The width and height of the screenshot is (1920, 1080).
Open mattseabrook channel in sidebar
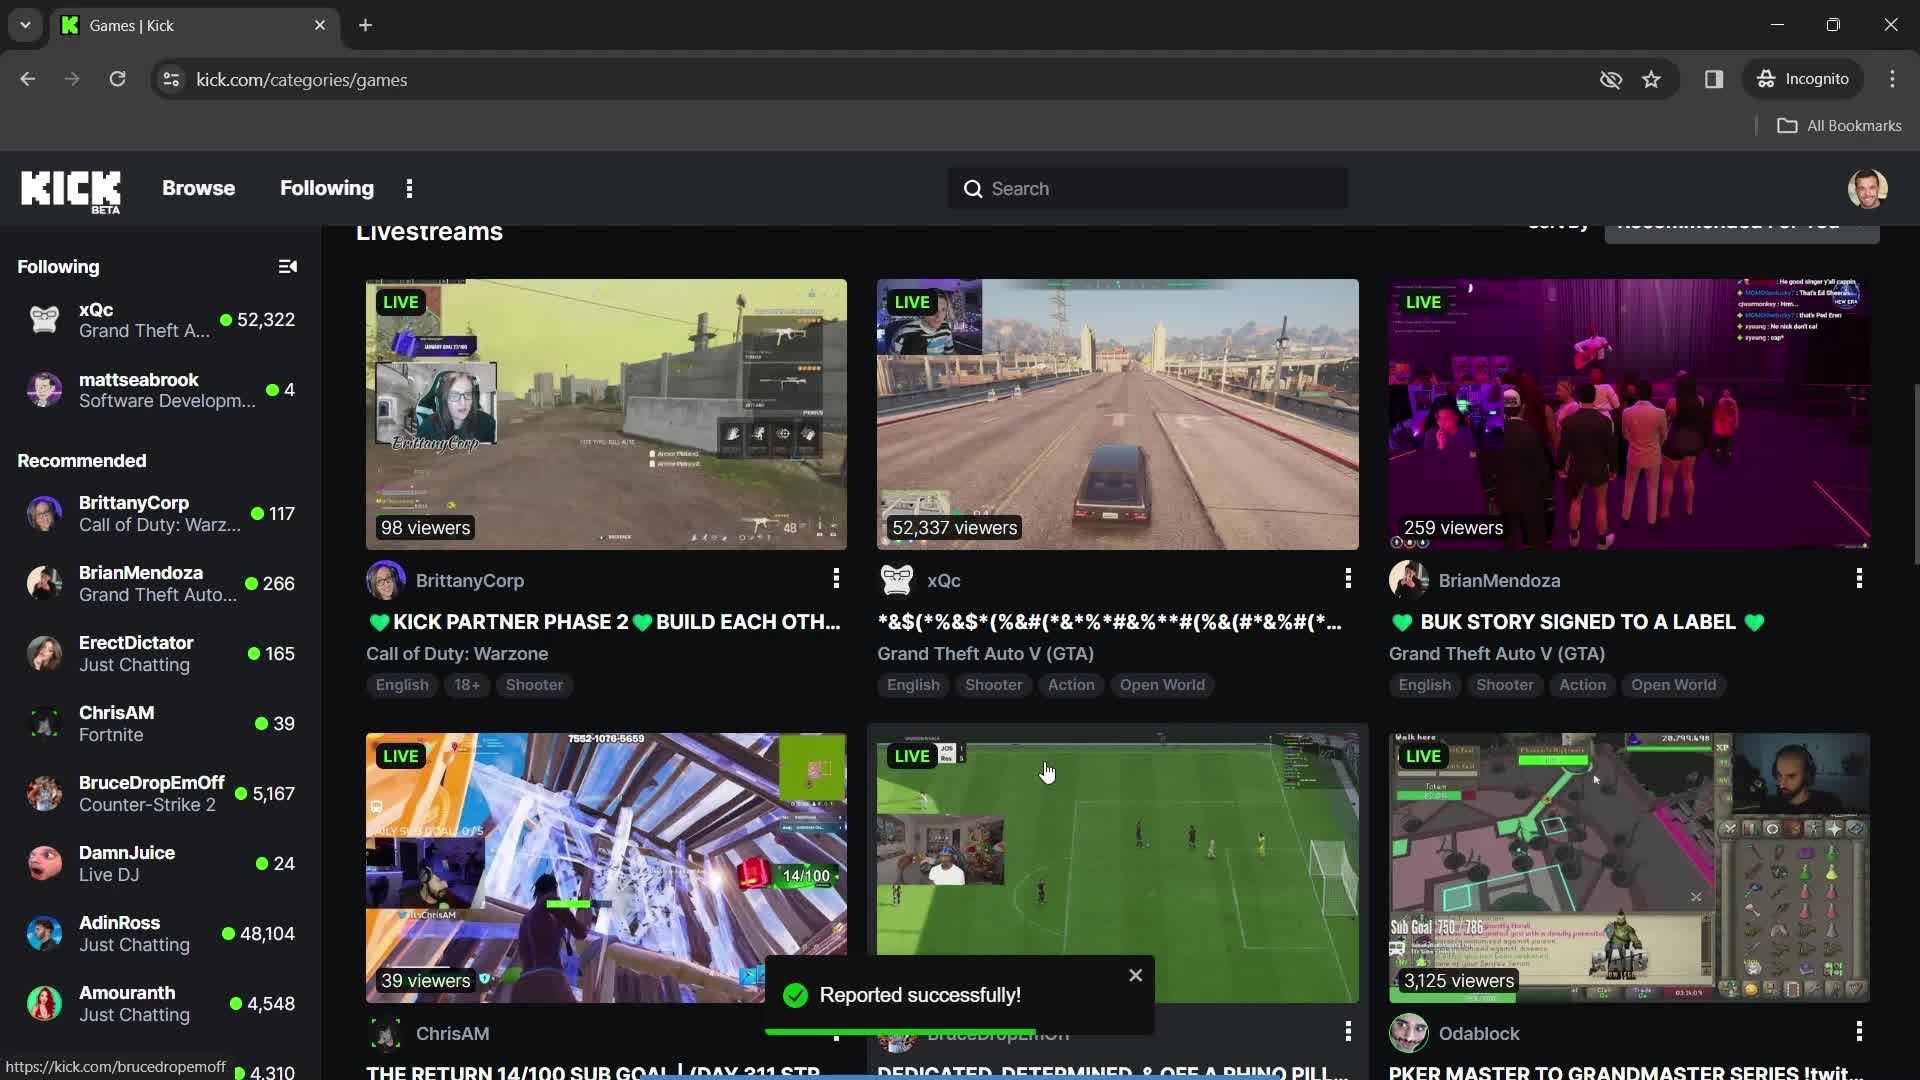point(160,390)
